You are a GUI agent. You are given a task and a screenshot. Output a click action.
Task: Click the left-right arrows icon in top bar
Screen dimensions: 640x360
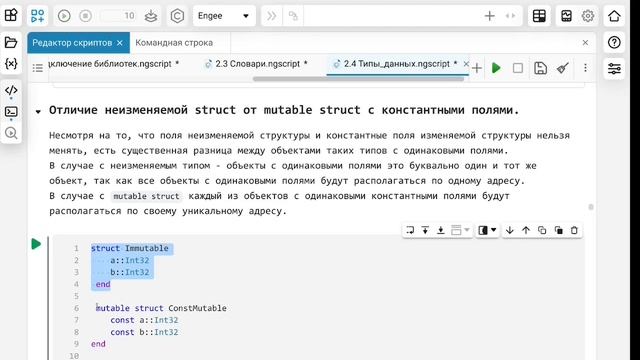point(510,16)
